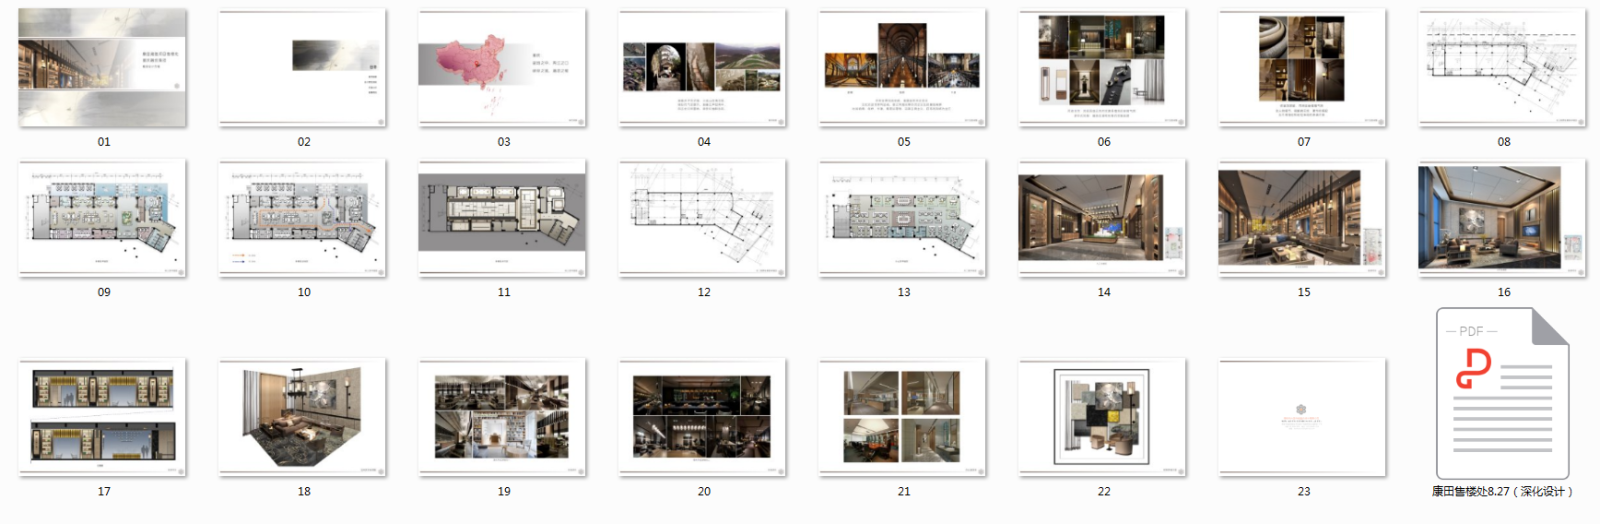Click file name label 08
The height and width of the screenshot is (524, 1600).
click(x=1504, y=142)
